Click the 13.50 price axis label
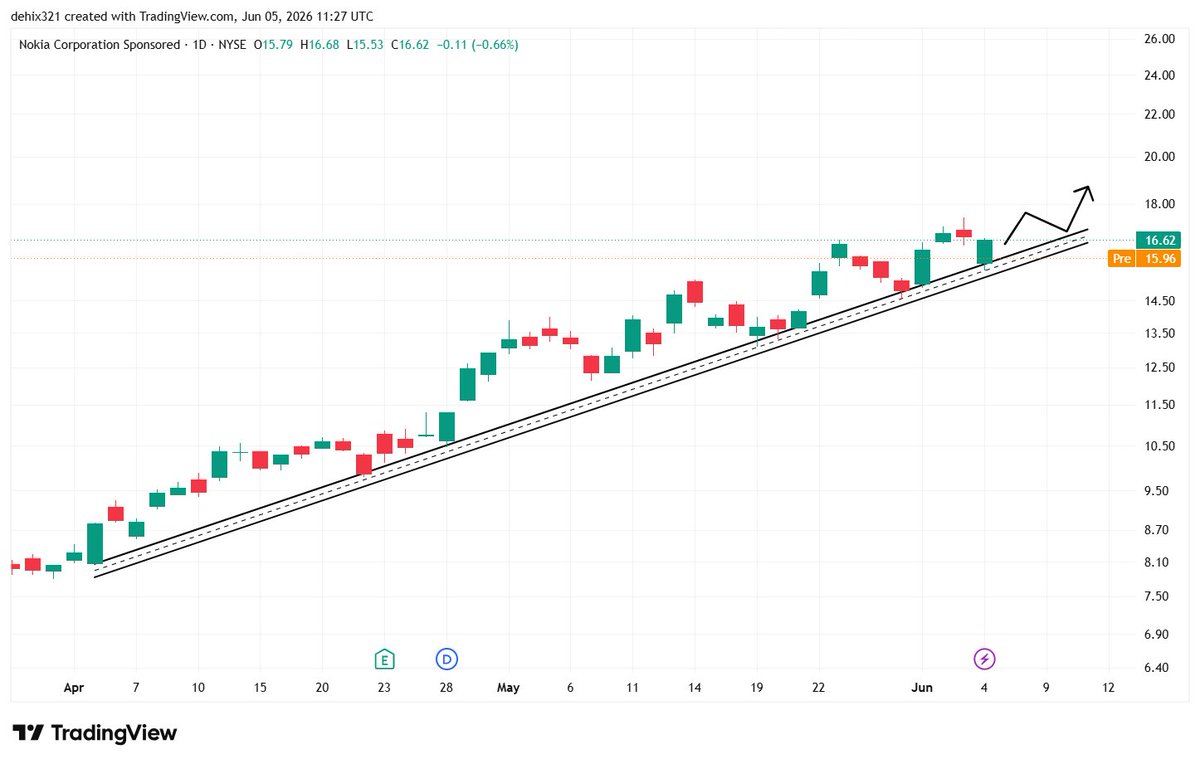Image resolution: width=1200 pixels, height=764 pixels. 1158,333
